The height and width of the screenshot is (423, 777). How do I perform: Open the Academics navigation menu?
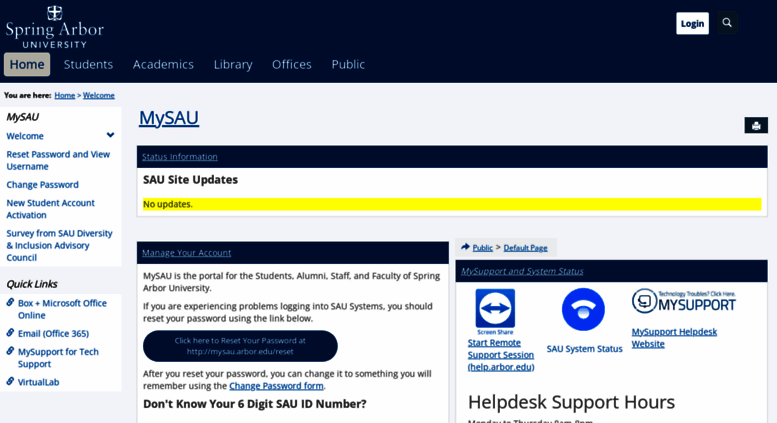[163, 64]
